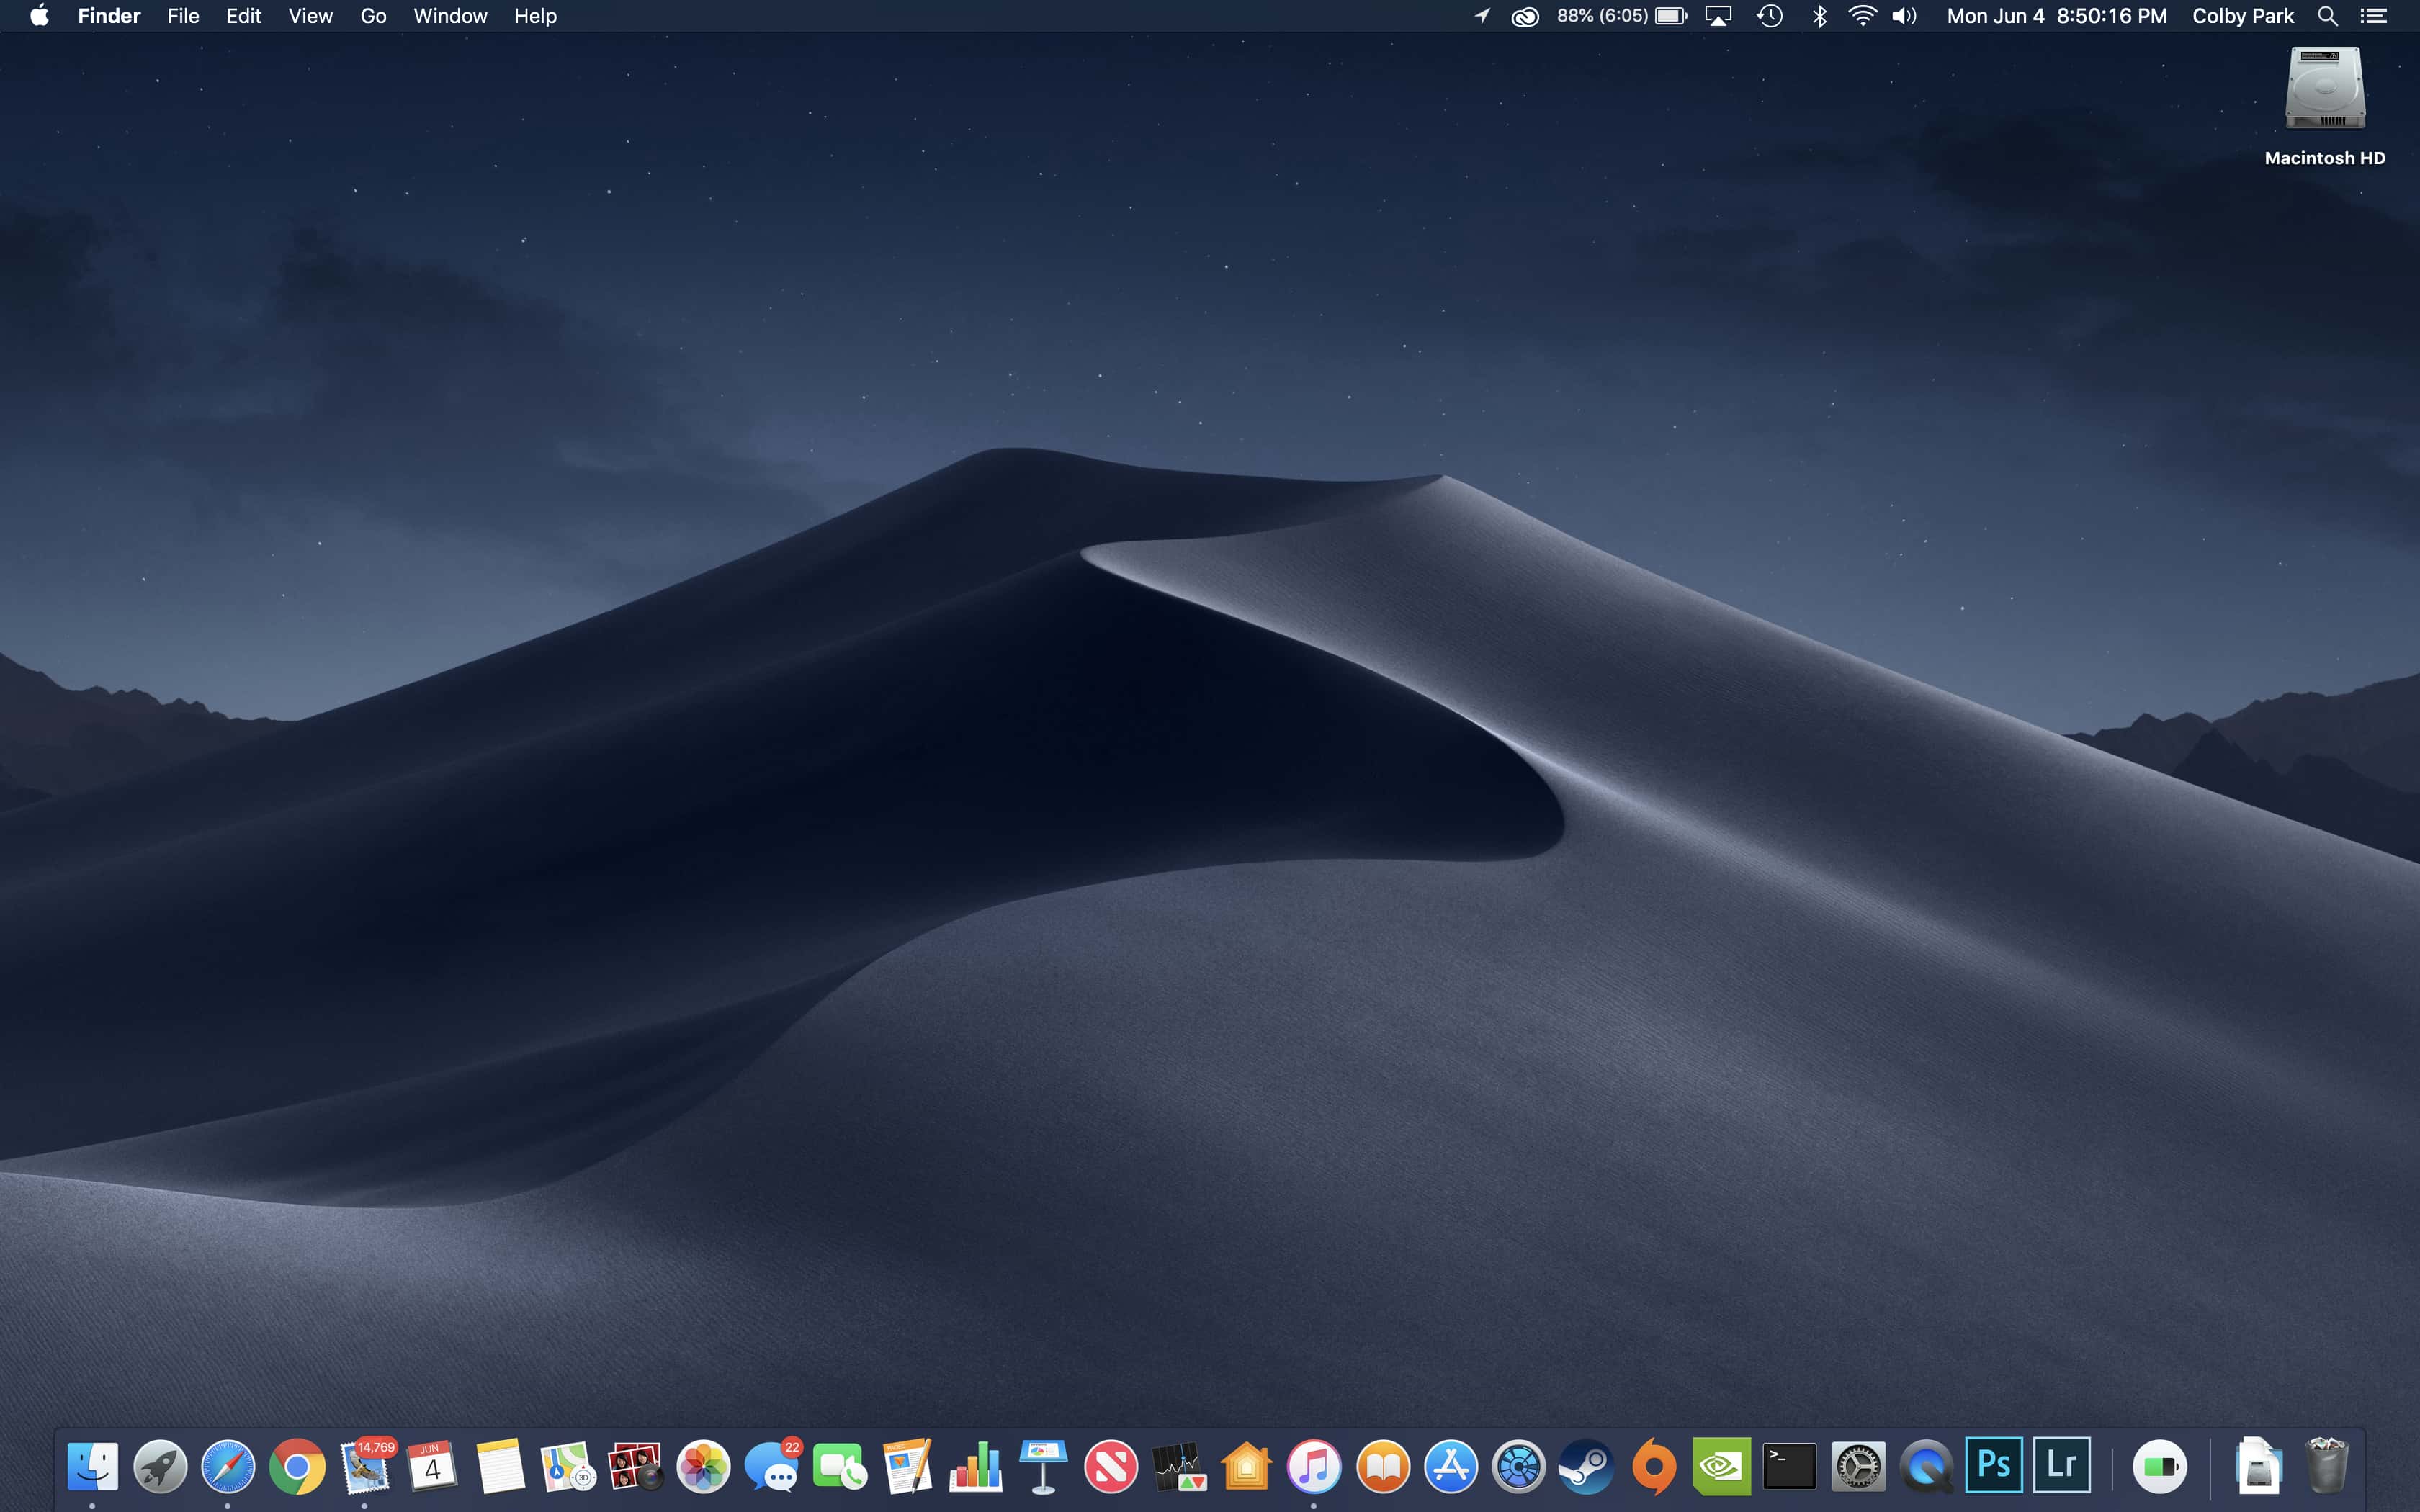Open the AirPlay display menu
The width and height of the screenshot is (2420, 1512).
[x=1718, y=16]
